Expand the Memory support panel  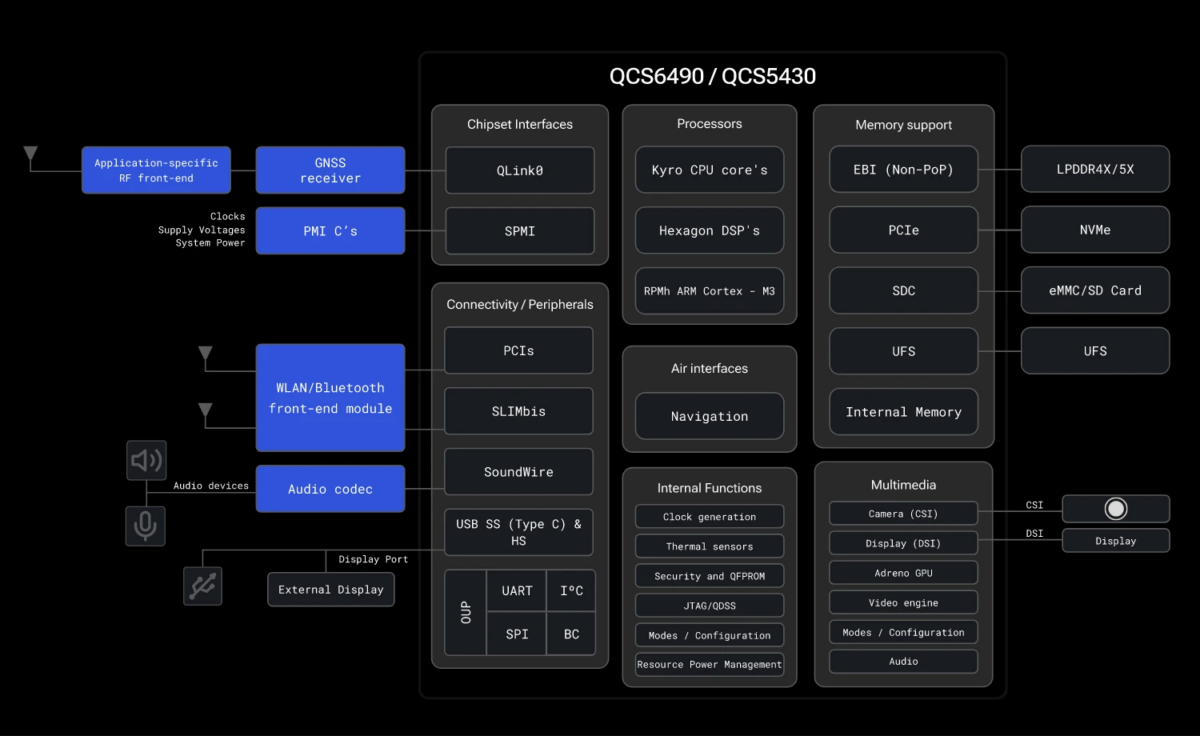click(x=903, y=125)
